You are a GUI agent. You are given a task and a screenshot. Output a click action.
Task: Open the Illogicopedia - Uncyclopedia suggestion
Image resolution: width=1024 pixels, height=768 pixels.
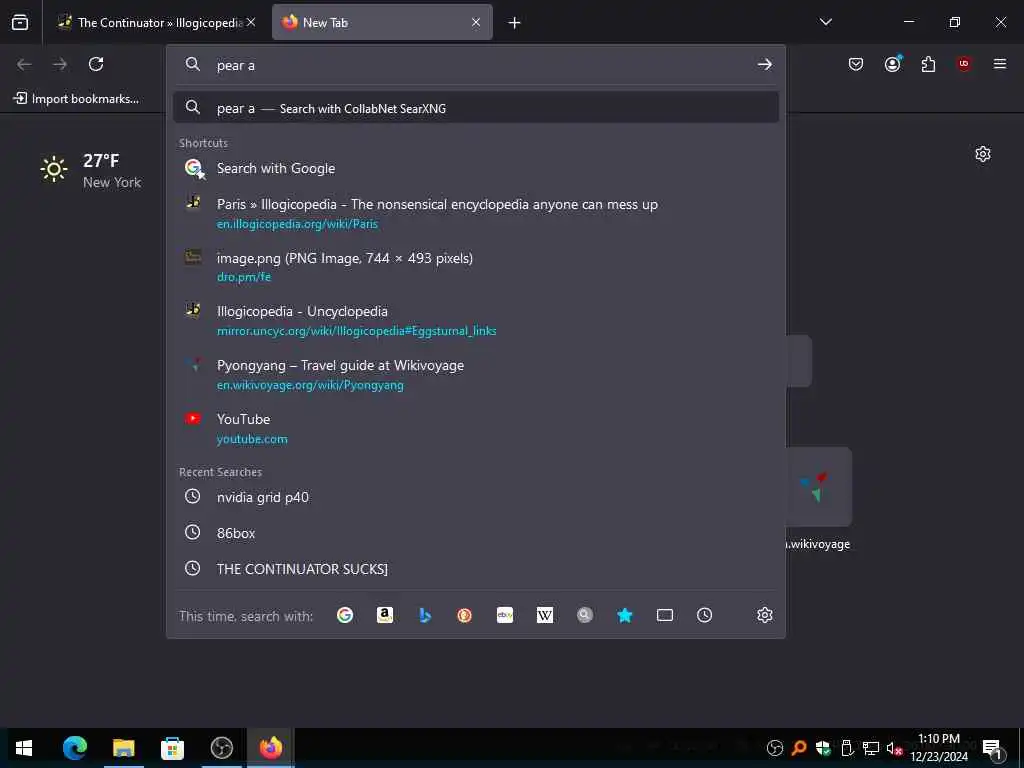(x=476, y=321)
